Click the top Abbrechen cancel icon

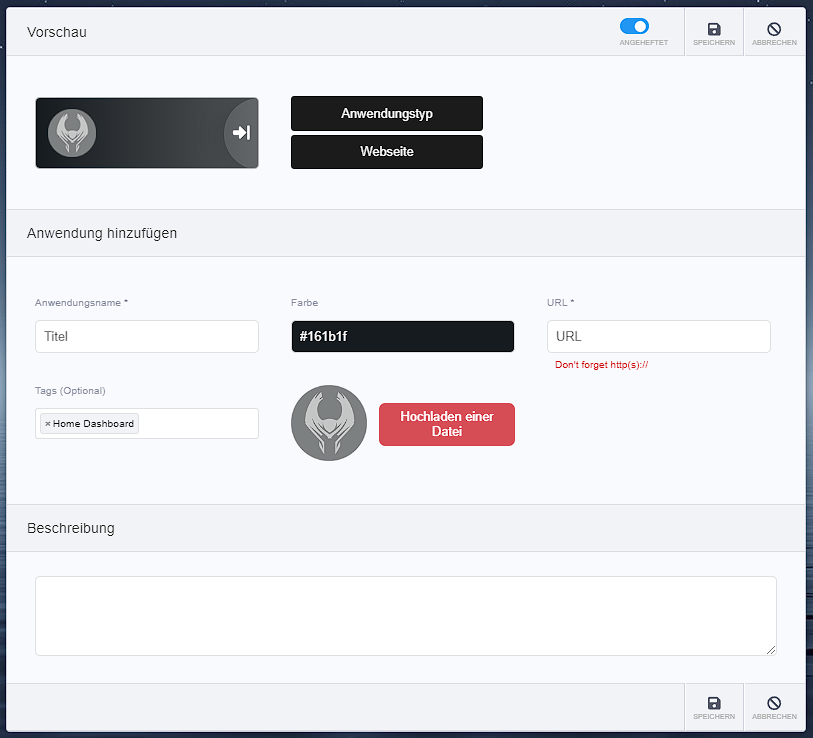(x=774, y=30)
